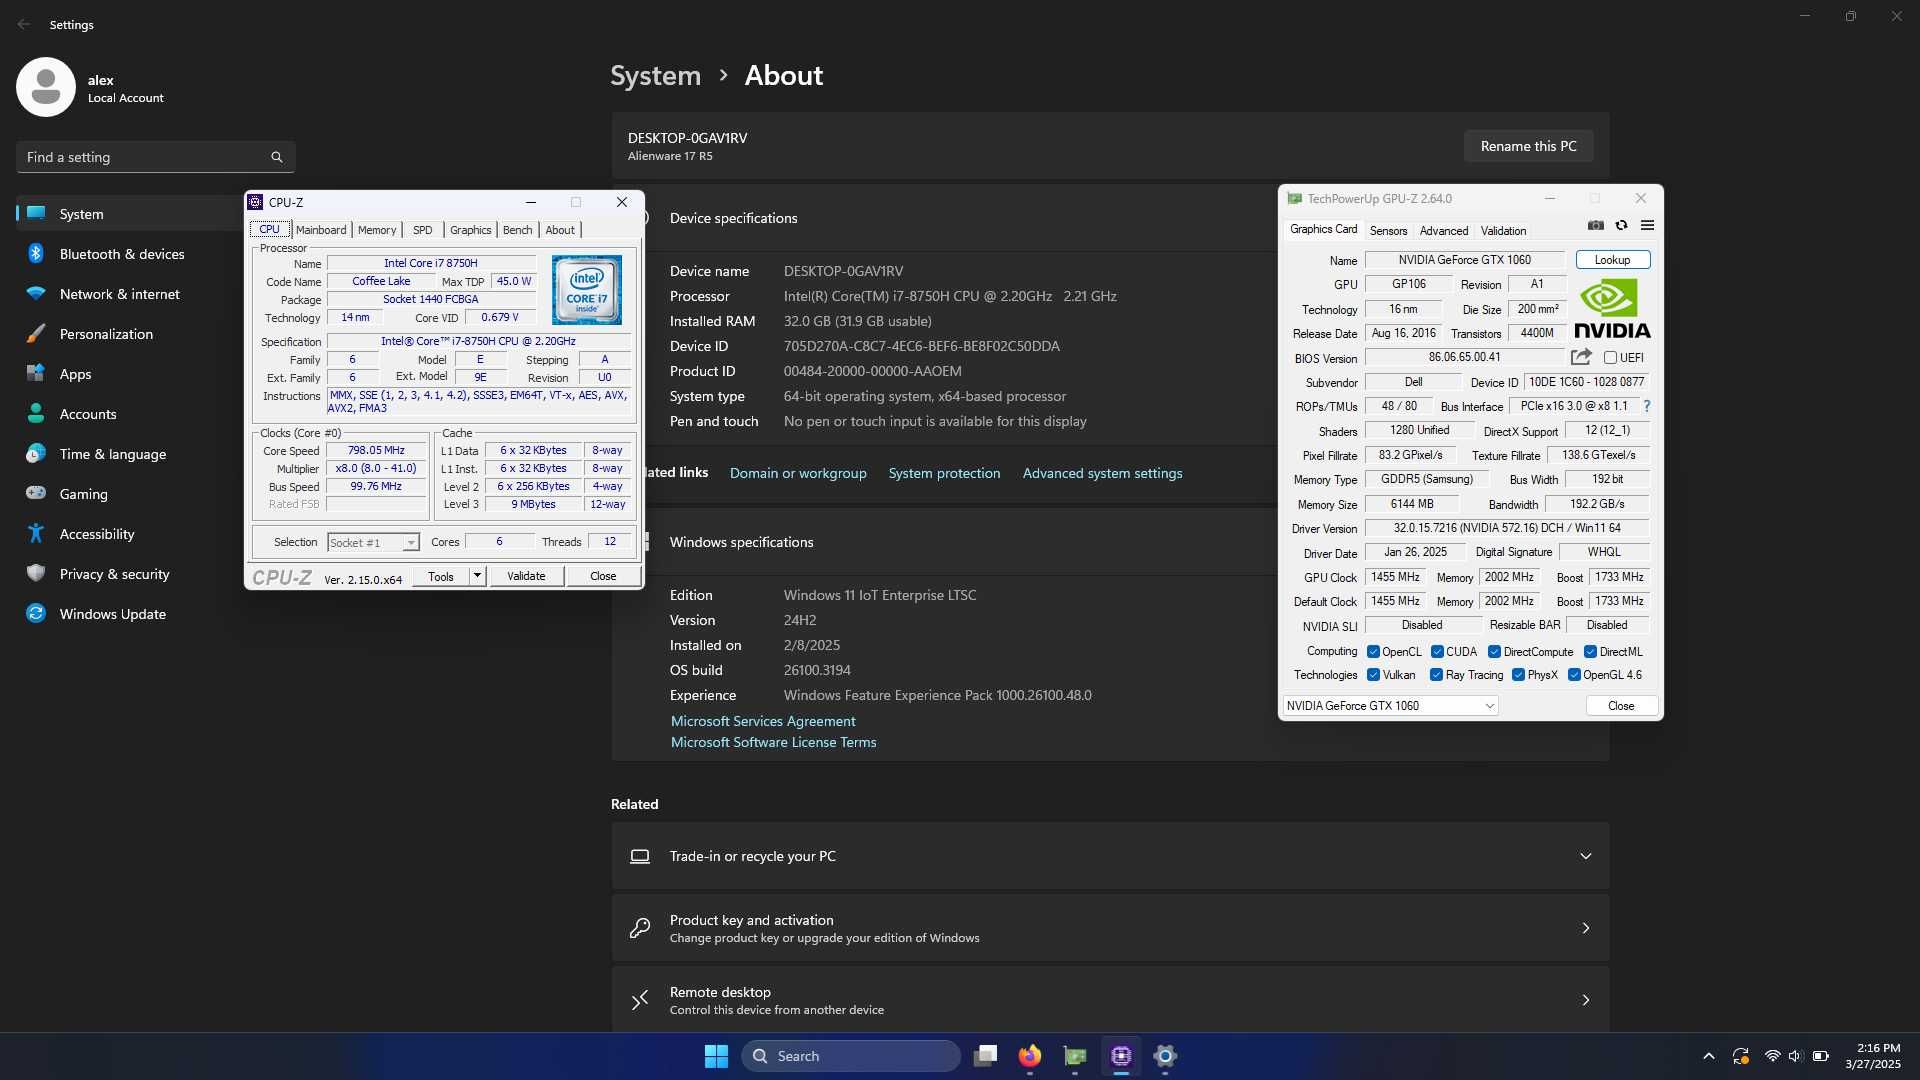This screenshot has height=1080, width=1920.
Task: Click the BIOS export share icon
Action: (1581, 357)
